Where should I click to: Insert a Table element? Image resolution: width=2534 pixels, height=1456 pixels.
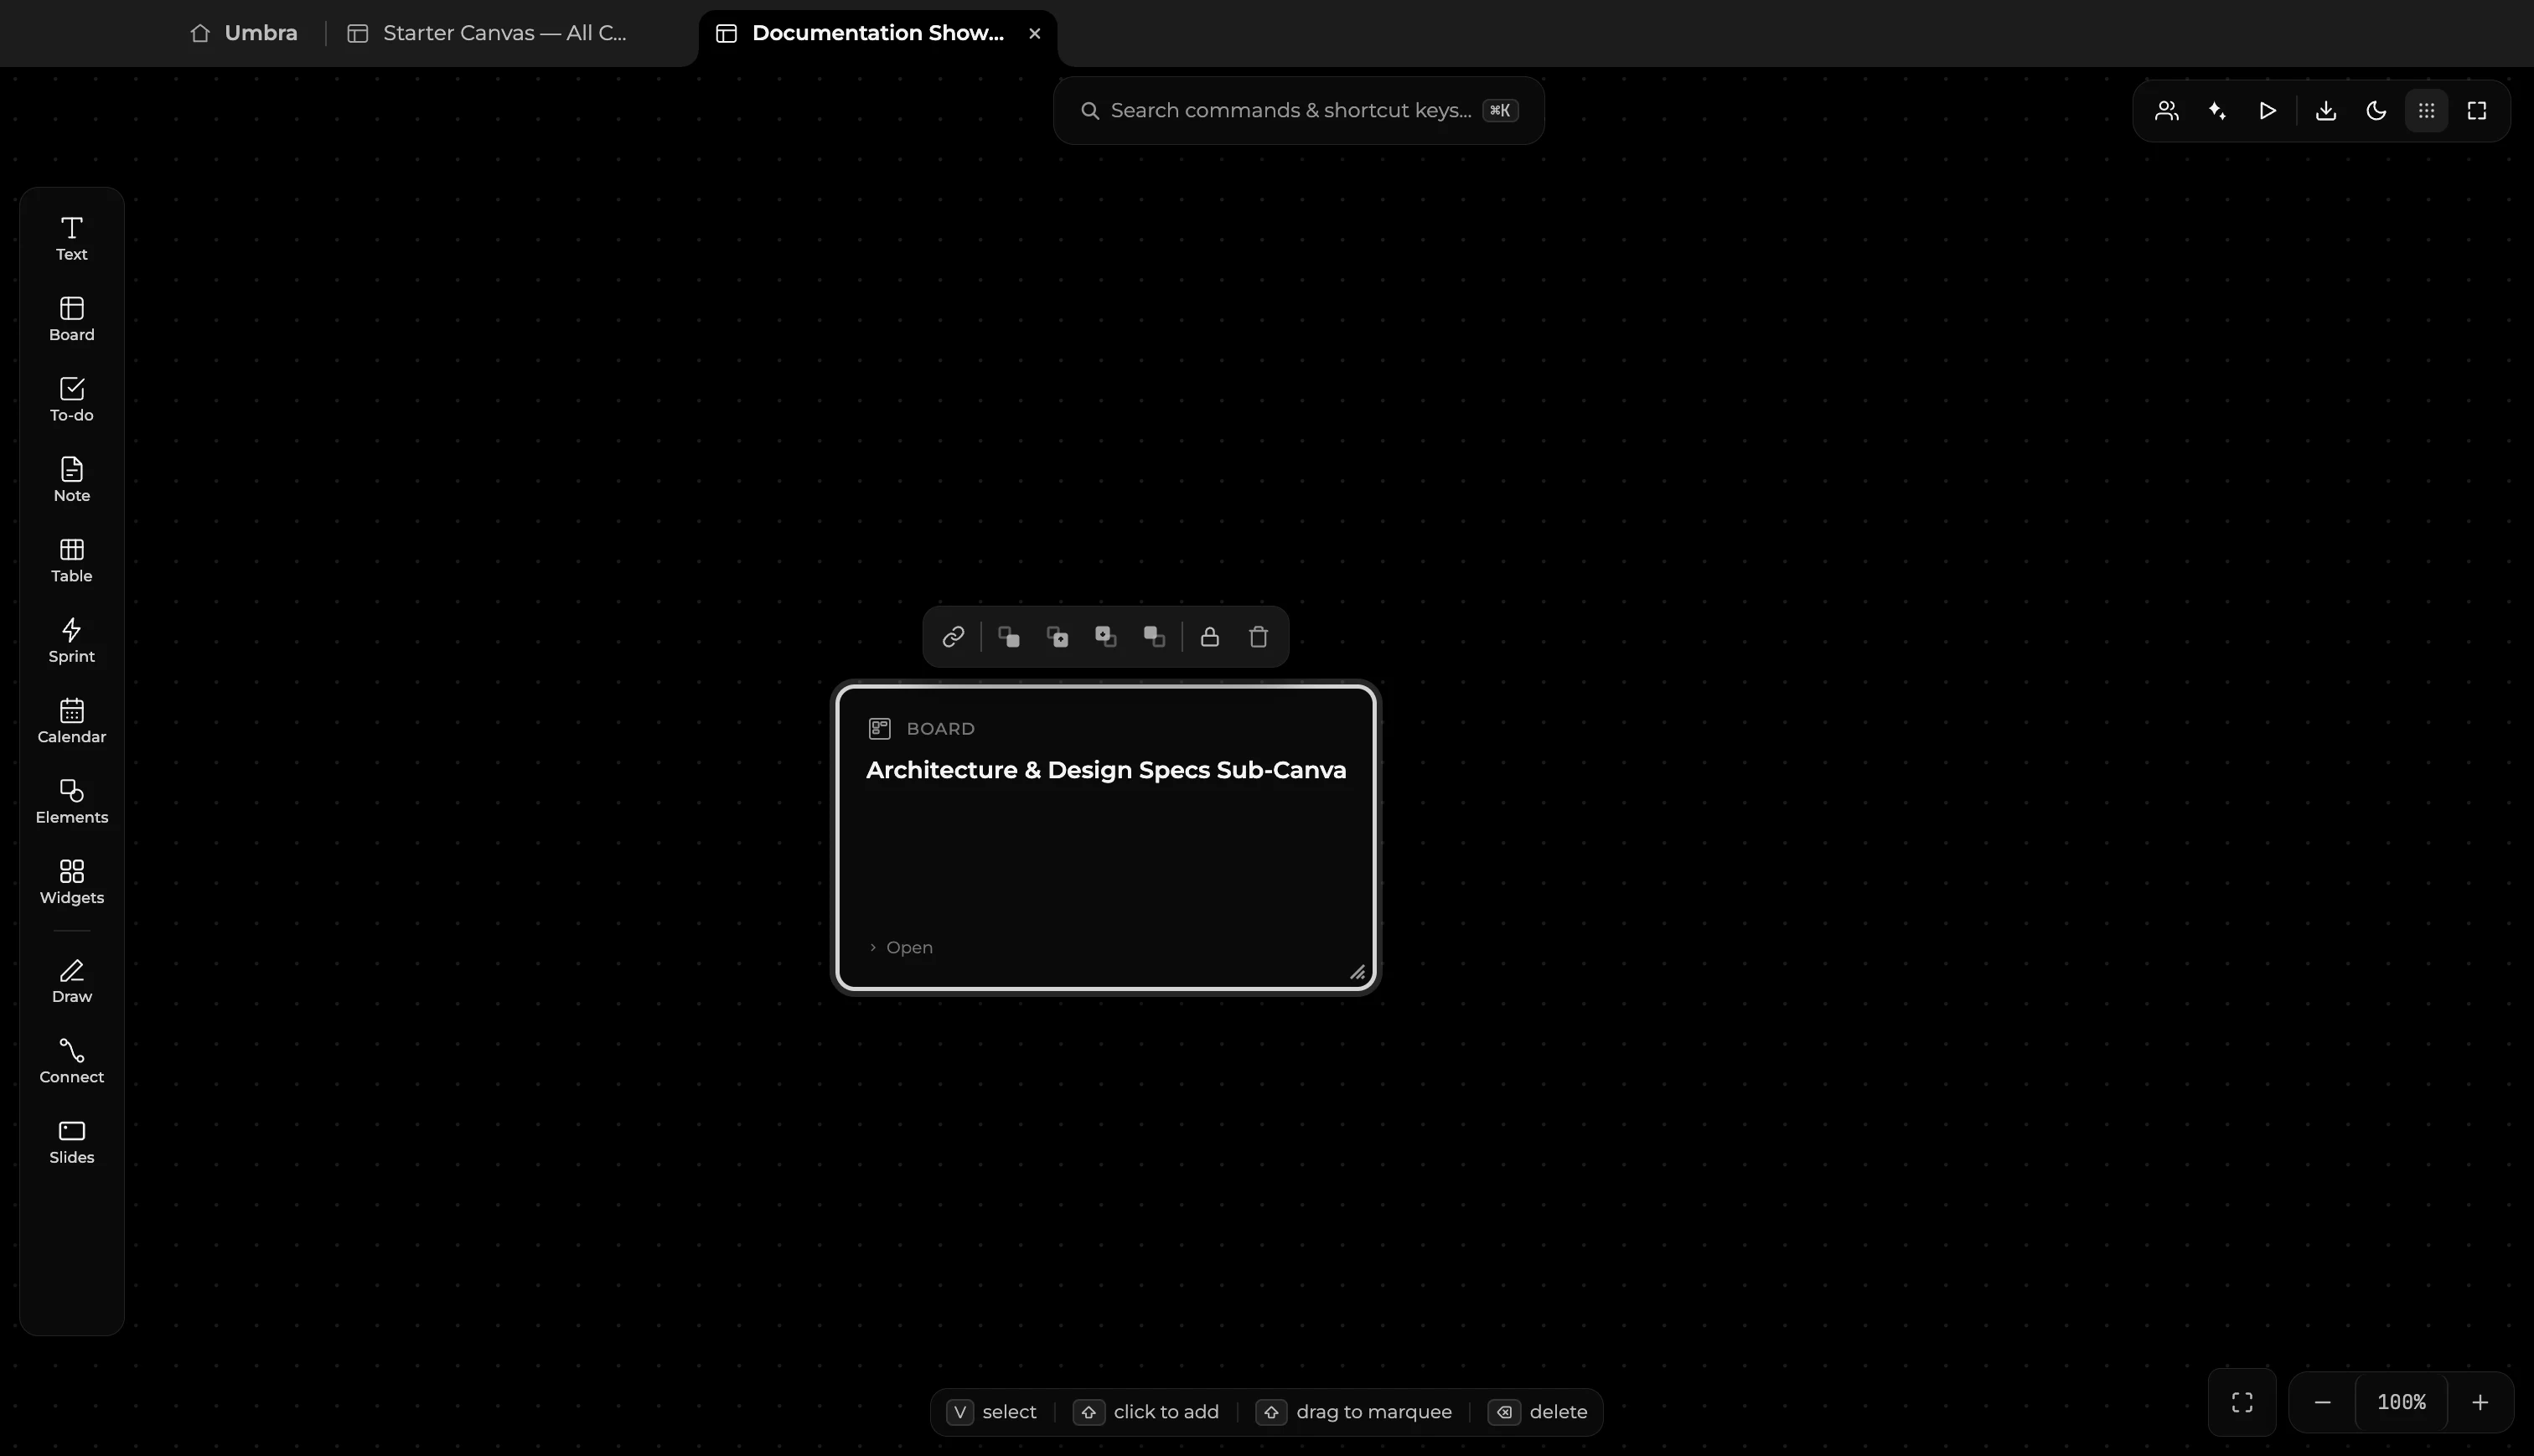click(x=71, y=561)
